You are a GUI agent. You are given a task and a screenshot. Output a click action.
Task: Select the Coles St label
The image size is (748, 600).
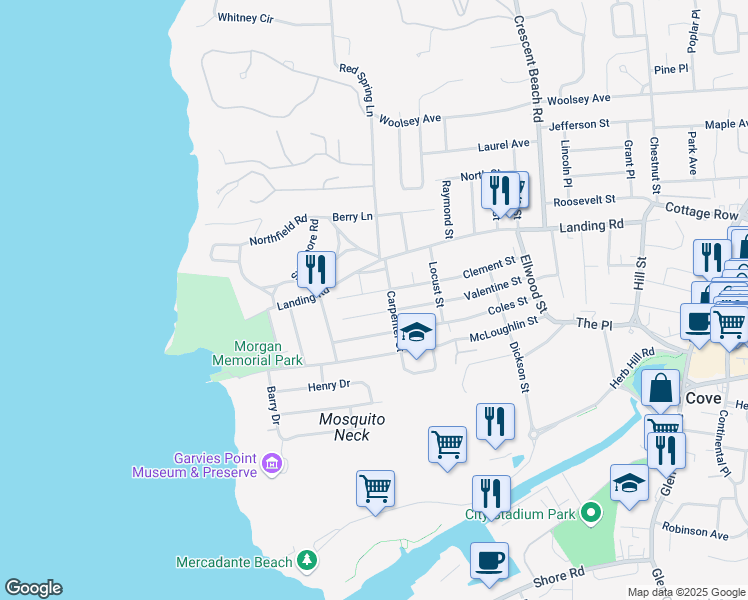508,305
